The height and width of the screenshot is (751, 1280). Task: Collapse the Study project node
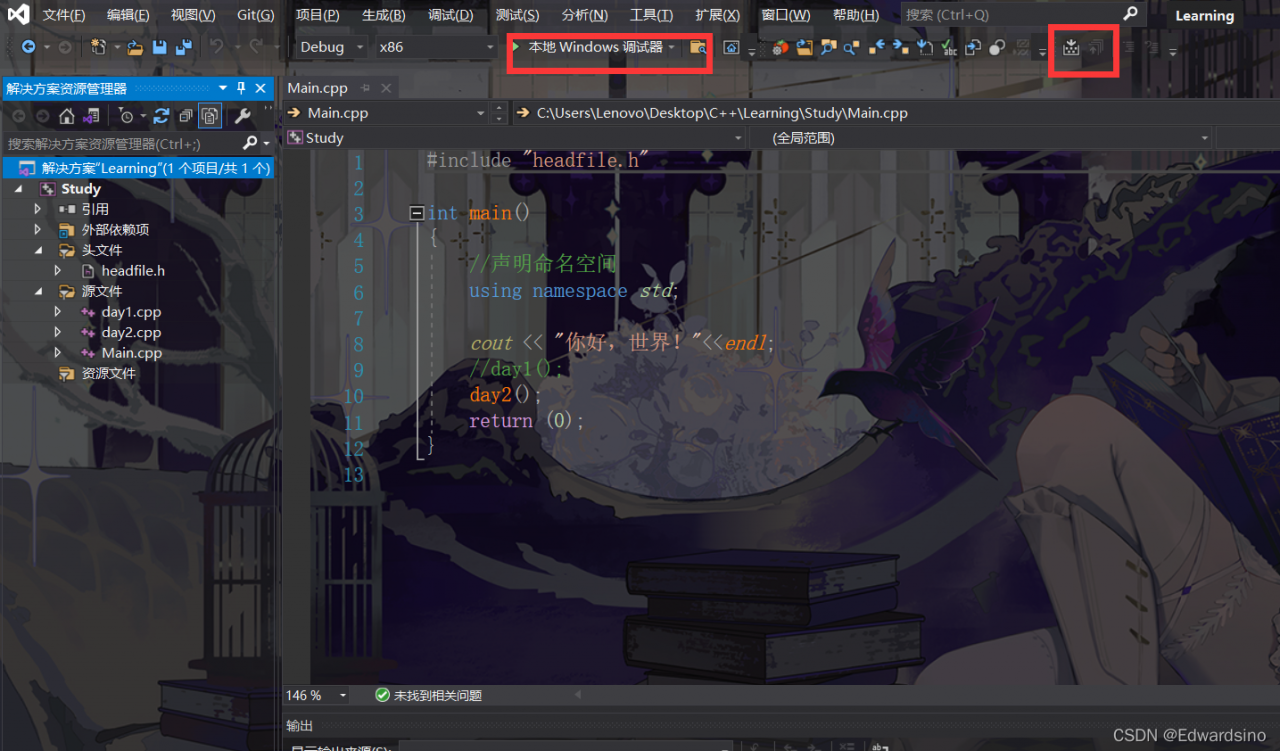point(19,189)
